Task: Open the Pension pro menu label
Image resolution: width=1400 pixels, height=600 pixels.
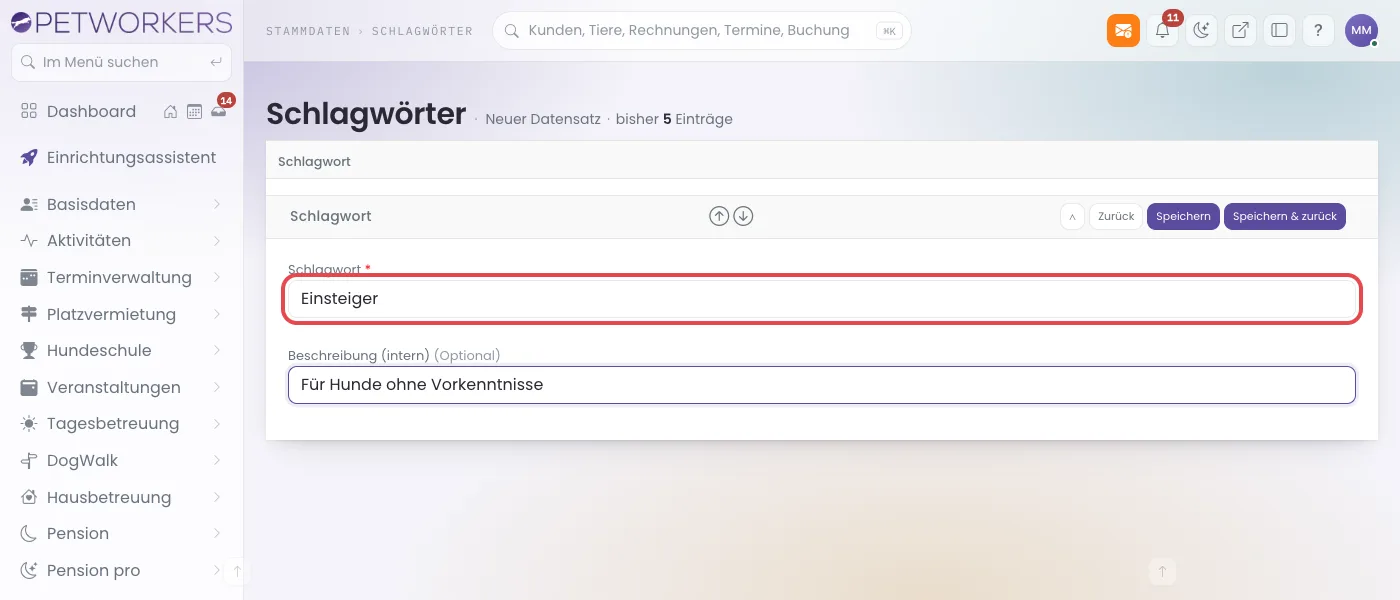Action: click(x=94, y=570)
